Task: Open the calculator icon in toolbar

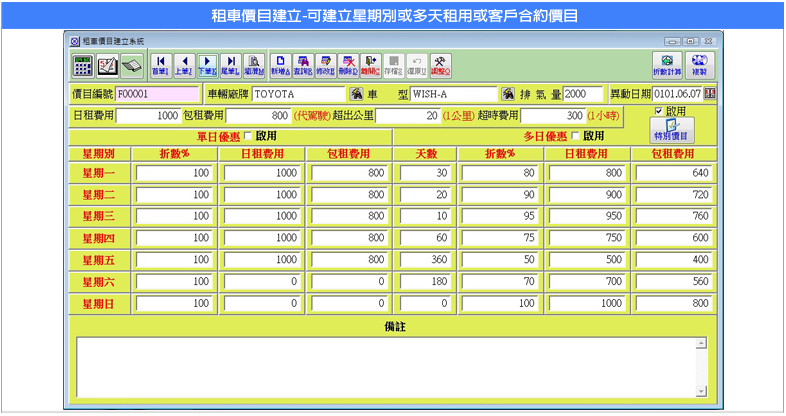Action: pyautogui.click(x=84, y=66)
